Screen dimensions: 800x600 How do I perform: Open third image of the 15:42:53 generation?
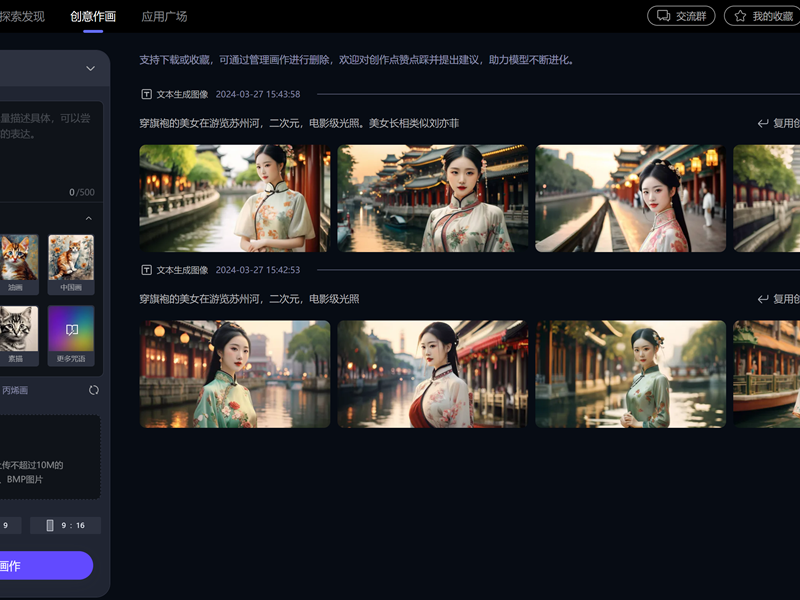click(631, 374)
